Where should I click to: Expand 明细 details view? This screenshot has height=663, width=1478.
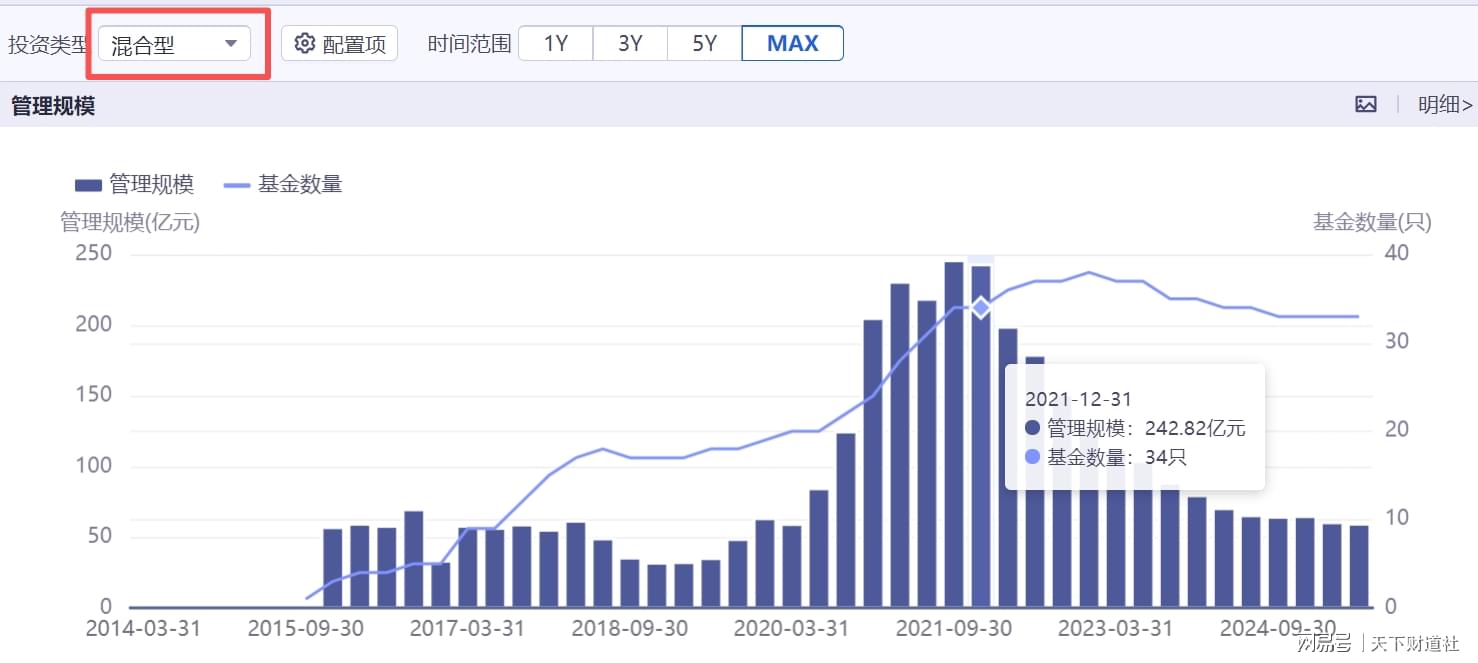point(1445,104)
